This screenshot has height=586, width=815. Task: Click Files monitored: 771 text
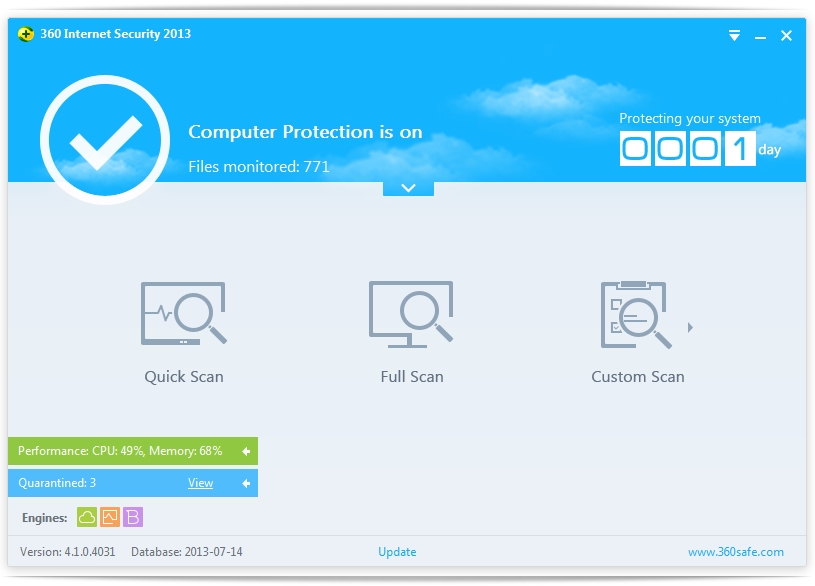259,166
